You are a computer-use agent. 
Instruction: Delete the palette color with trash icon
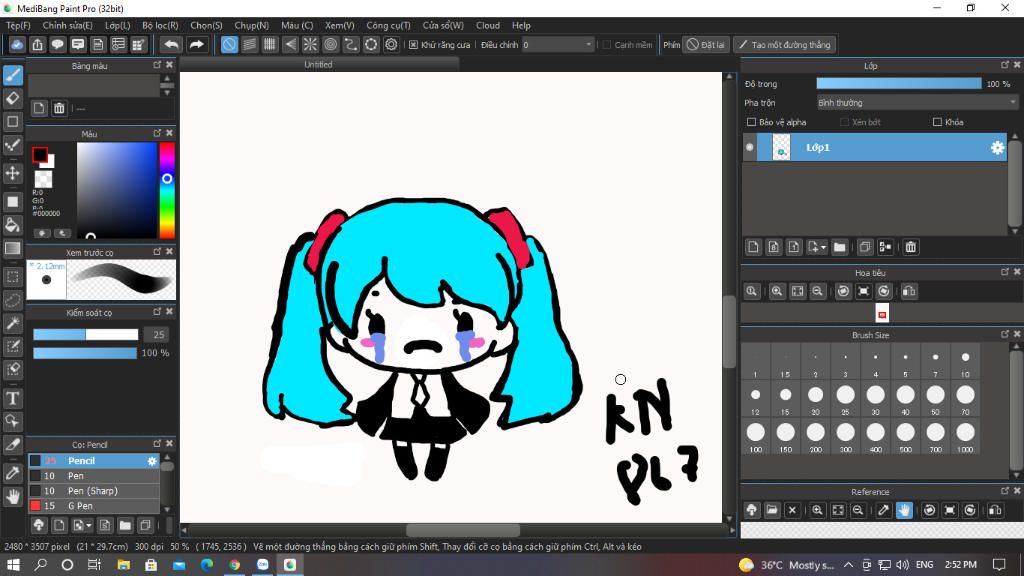tap(59, 108)
